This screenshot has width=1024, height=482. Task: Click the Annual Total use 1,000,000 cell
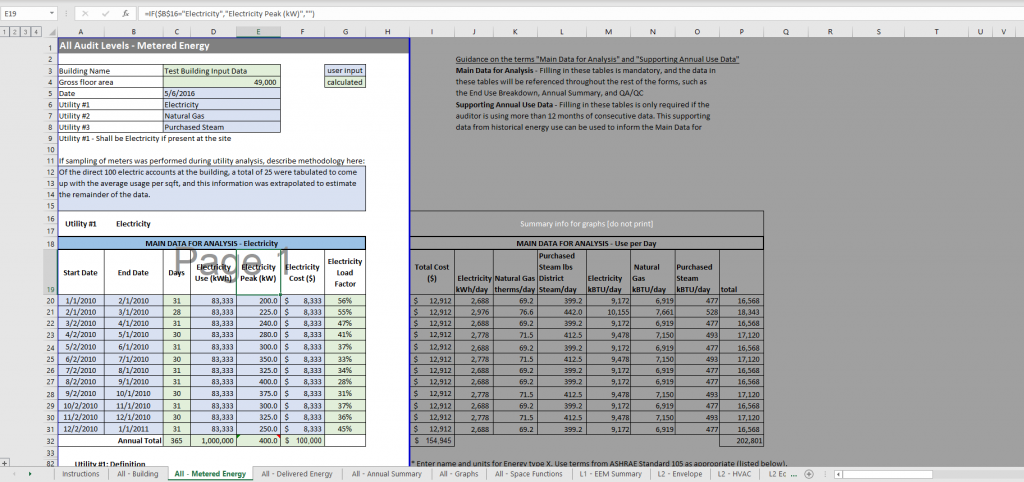pos(214,441)
